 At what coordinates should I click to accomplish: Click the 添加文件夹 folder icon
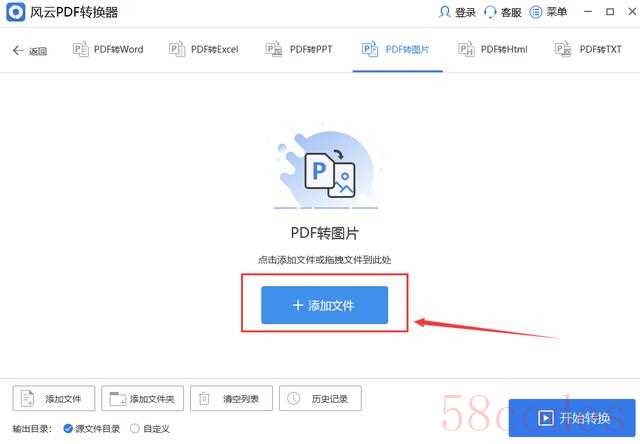coord(118,398)
